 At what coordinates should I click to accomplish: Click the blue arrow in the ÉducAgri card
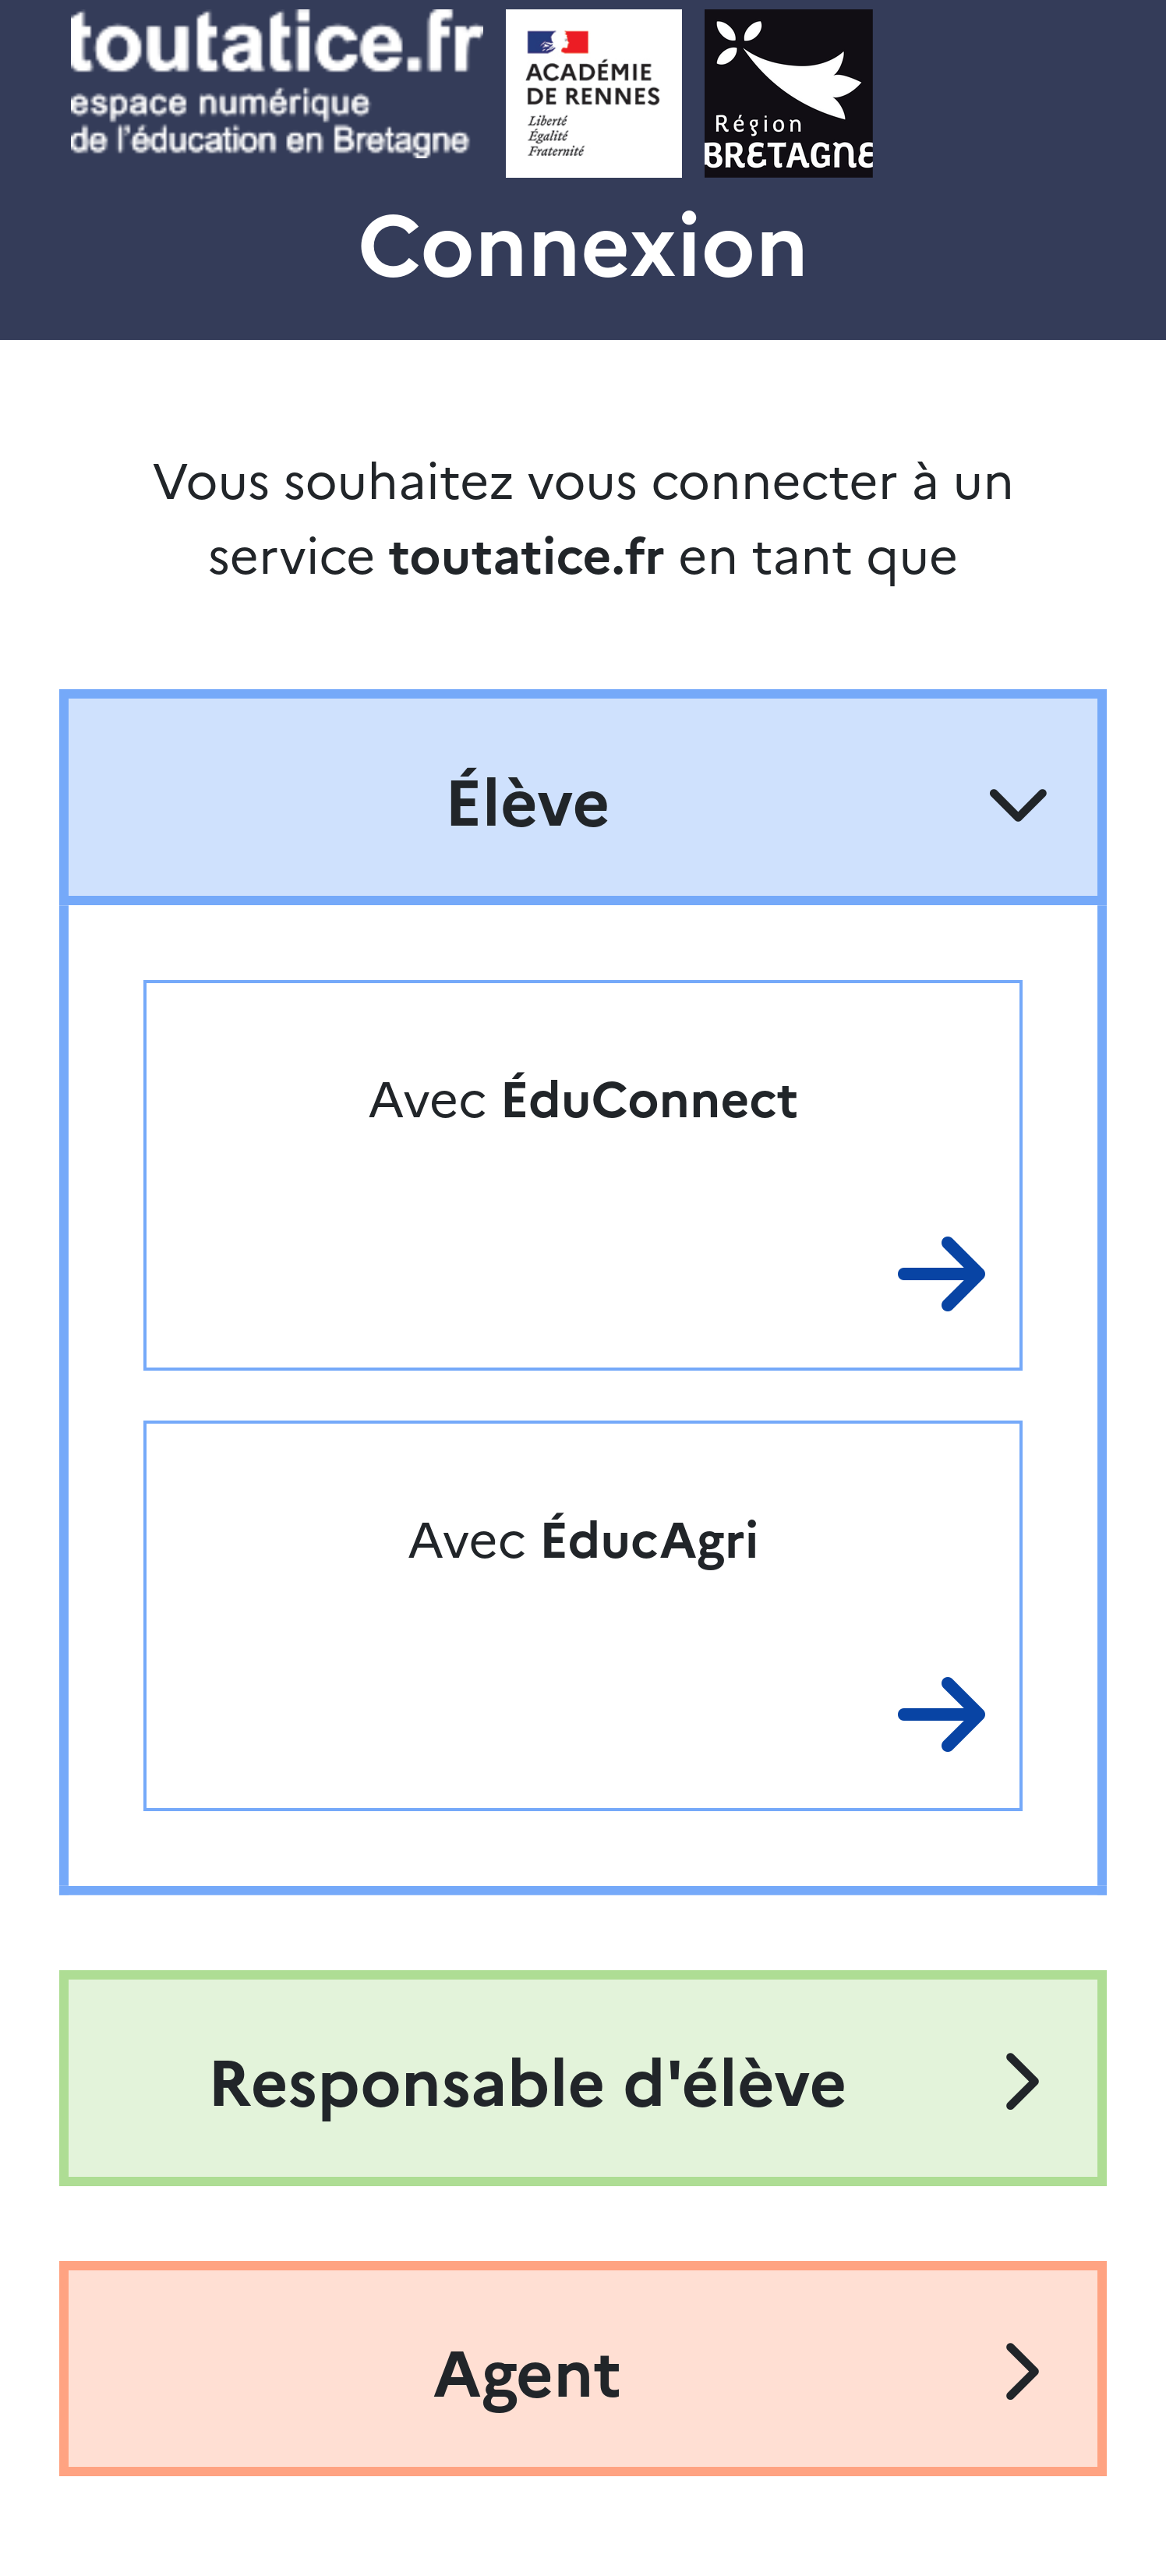(941, 1714)
